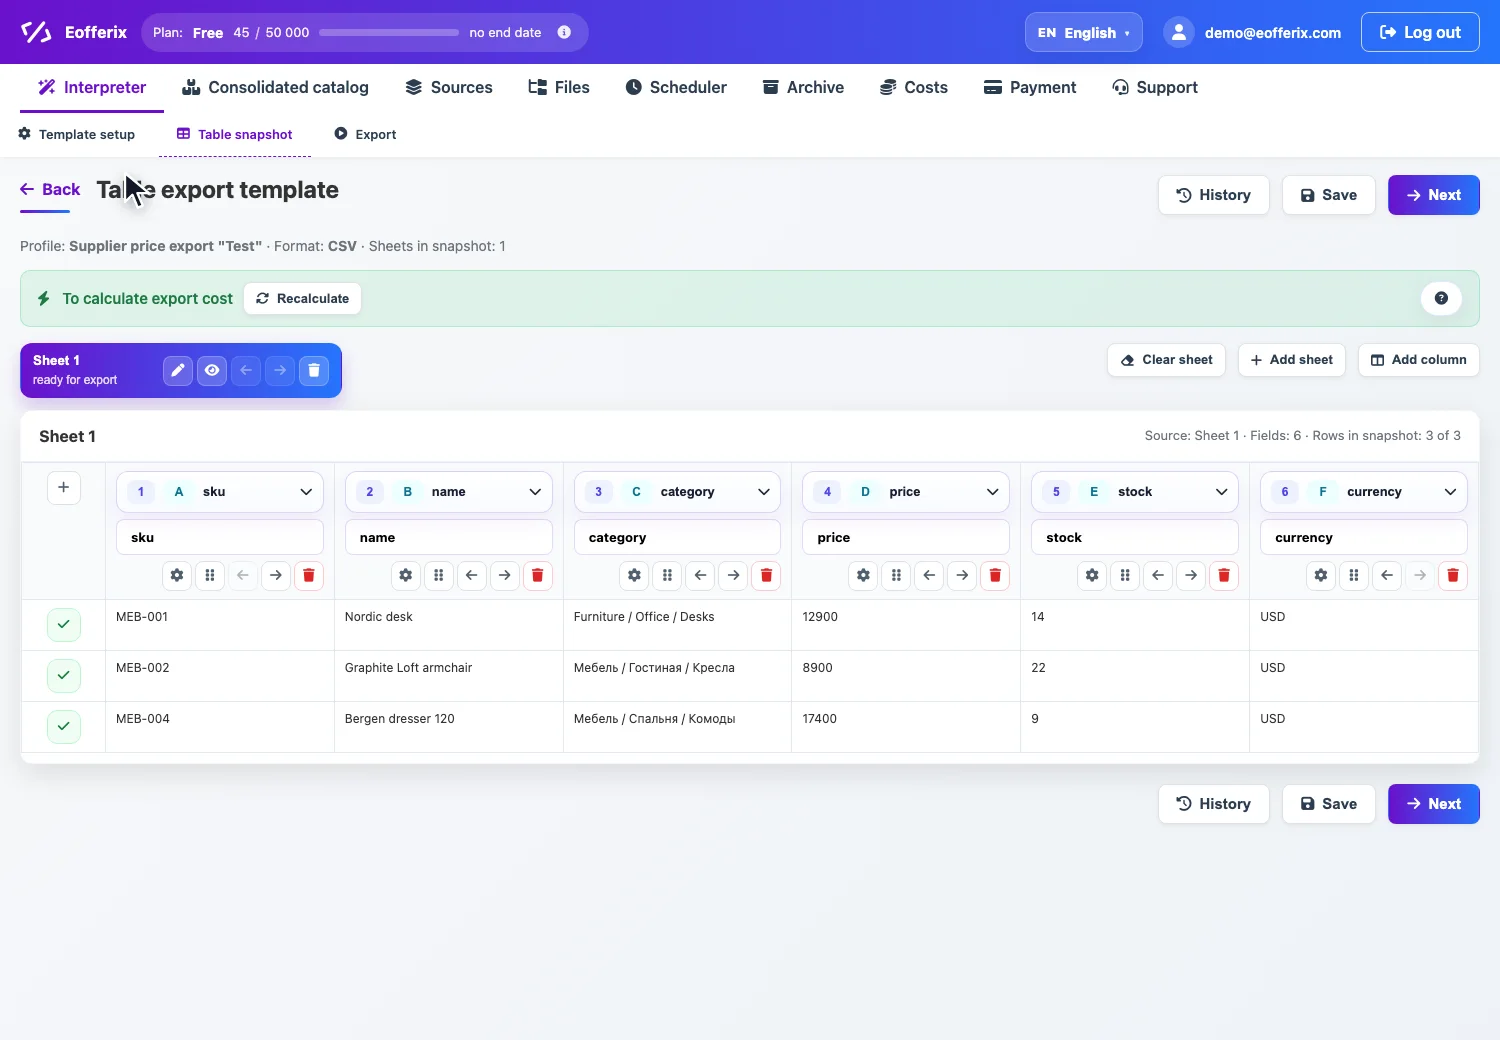Open the Interpreter tab
Image resolution: width=1500 pixels, height=1040 pixels.
click(x=92, y=87)
